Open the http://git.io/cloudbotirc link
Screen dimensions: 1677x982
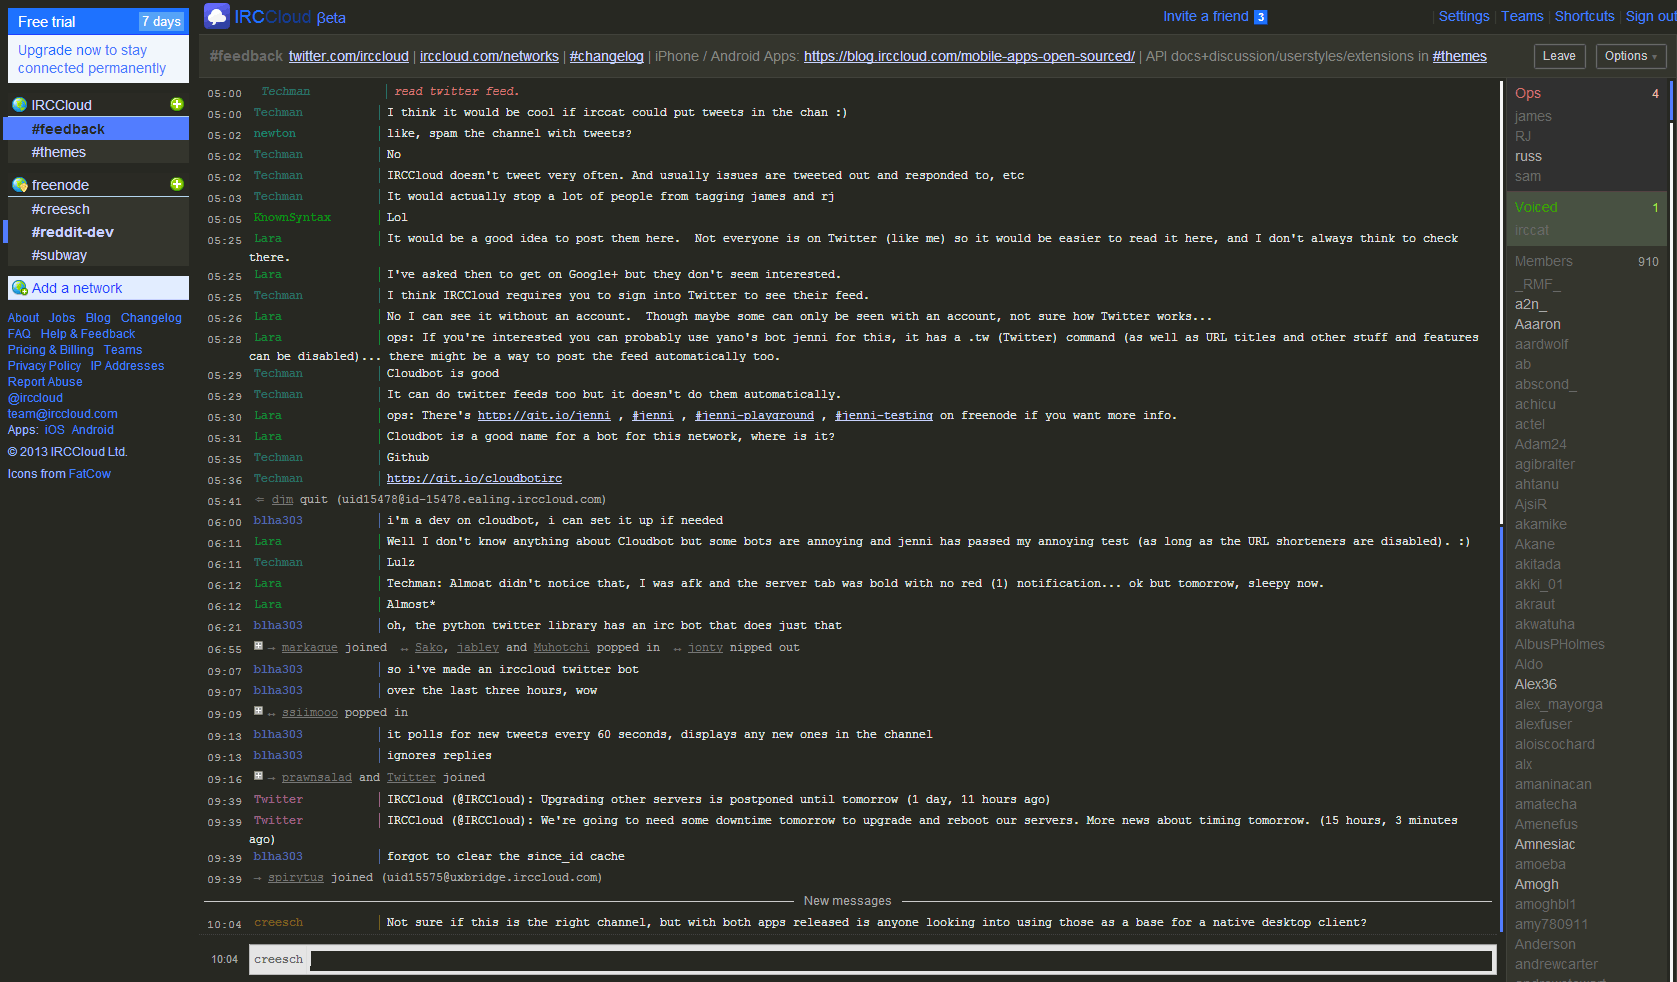click(x=473, y=478)
